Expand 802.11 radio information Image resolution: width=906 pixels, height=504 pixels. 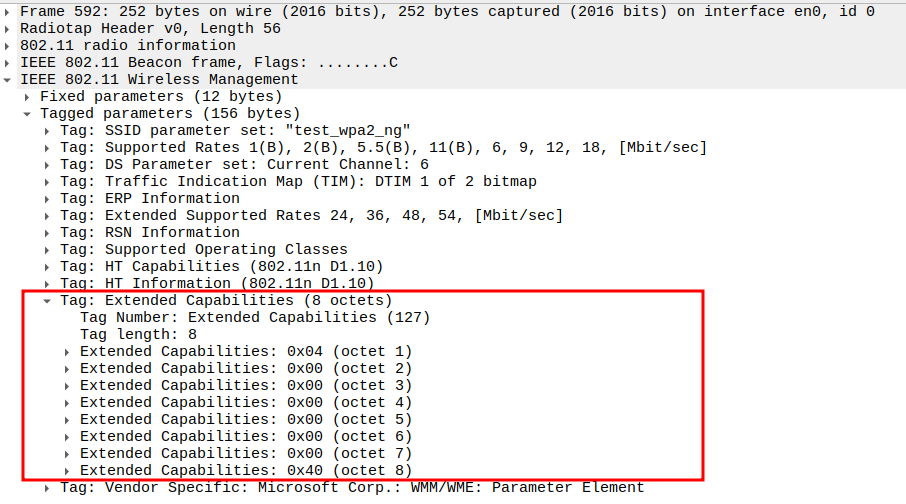coord(8,46)
